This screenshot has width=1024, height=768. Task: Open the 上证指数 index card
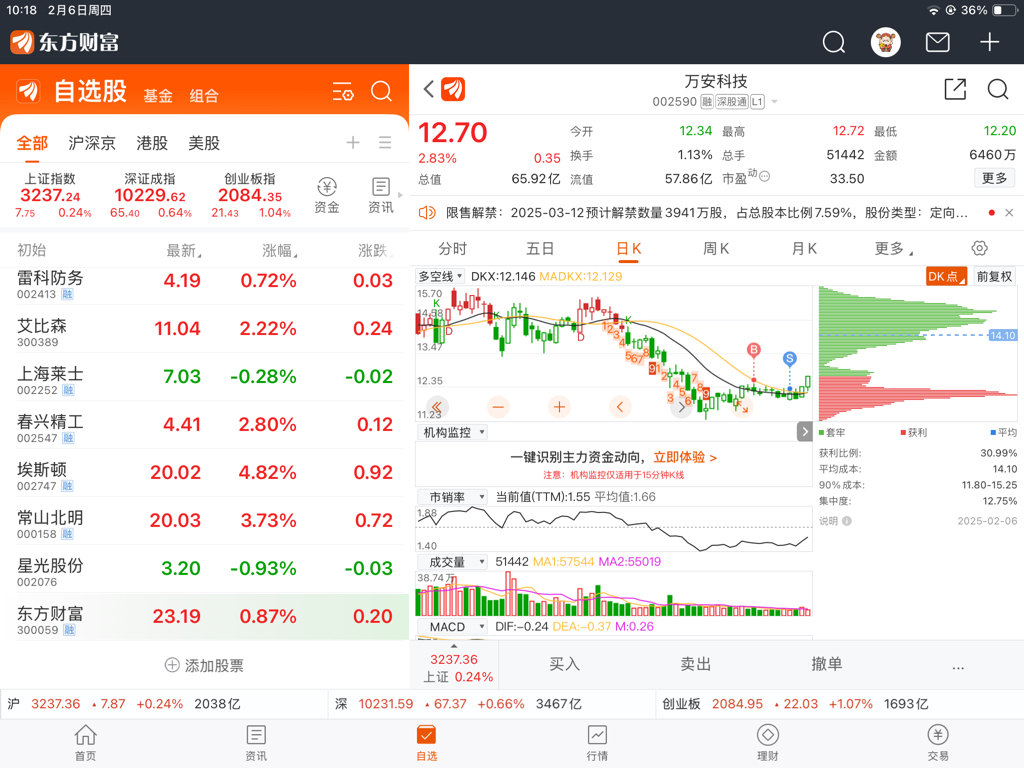tap(51, 195)
